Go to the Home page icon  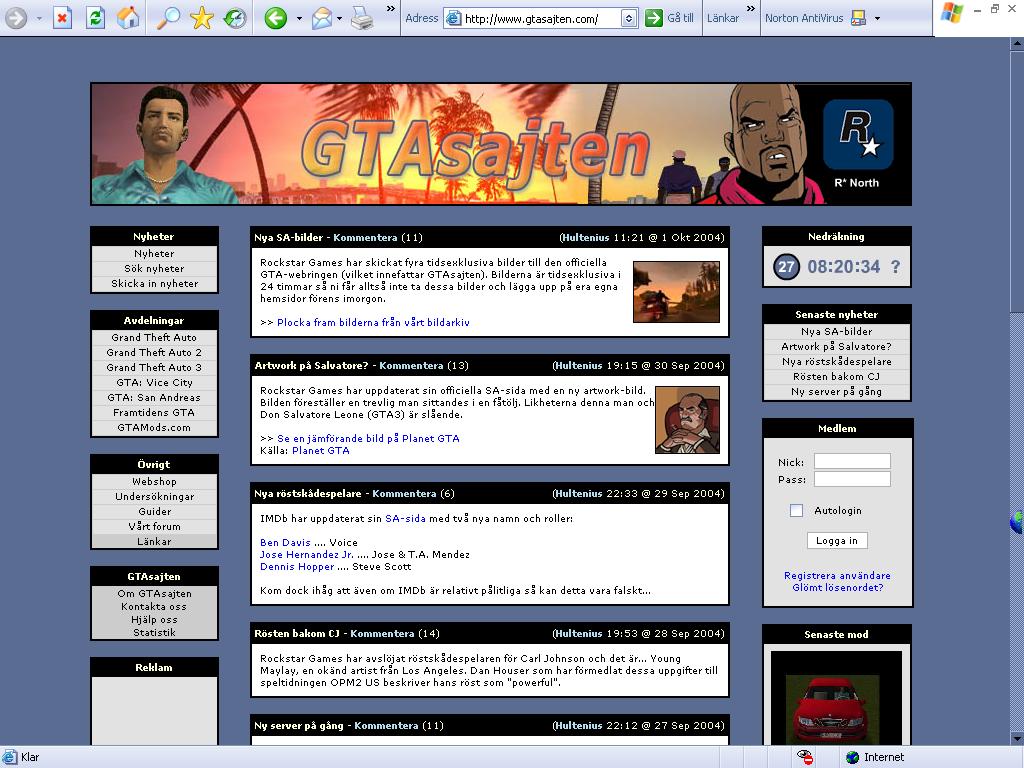pyautogui.click(x=128, y=18)
